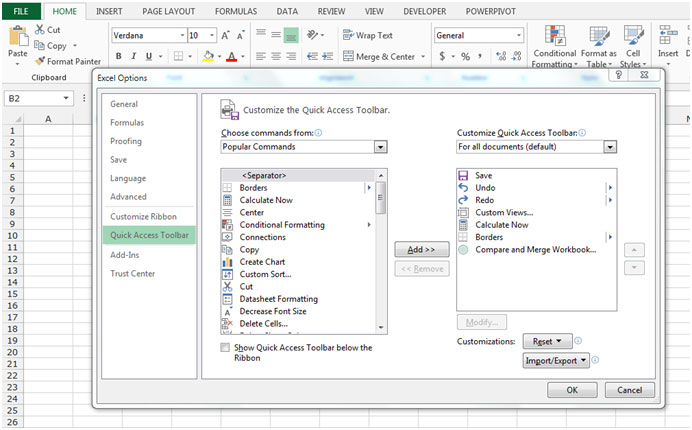Open Help question mark in dialog
692x430 pixels.
pyautogui.click(x=619, y=75)
